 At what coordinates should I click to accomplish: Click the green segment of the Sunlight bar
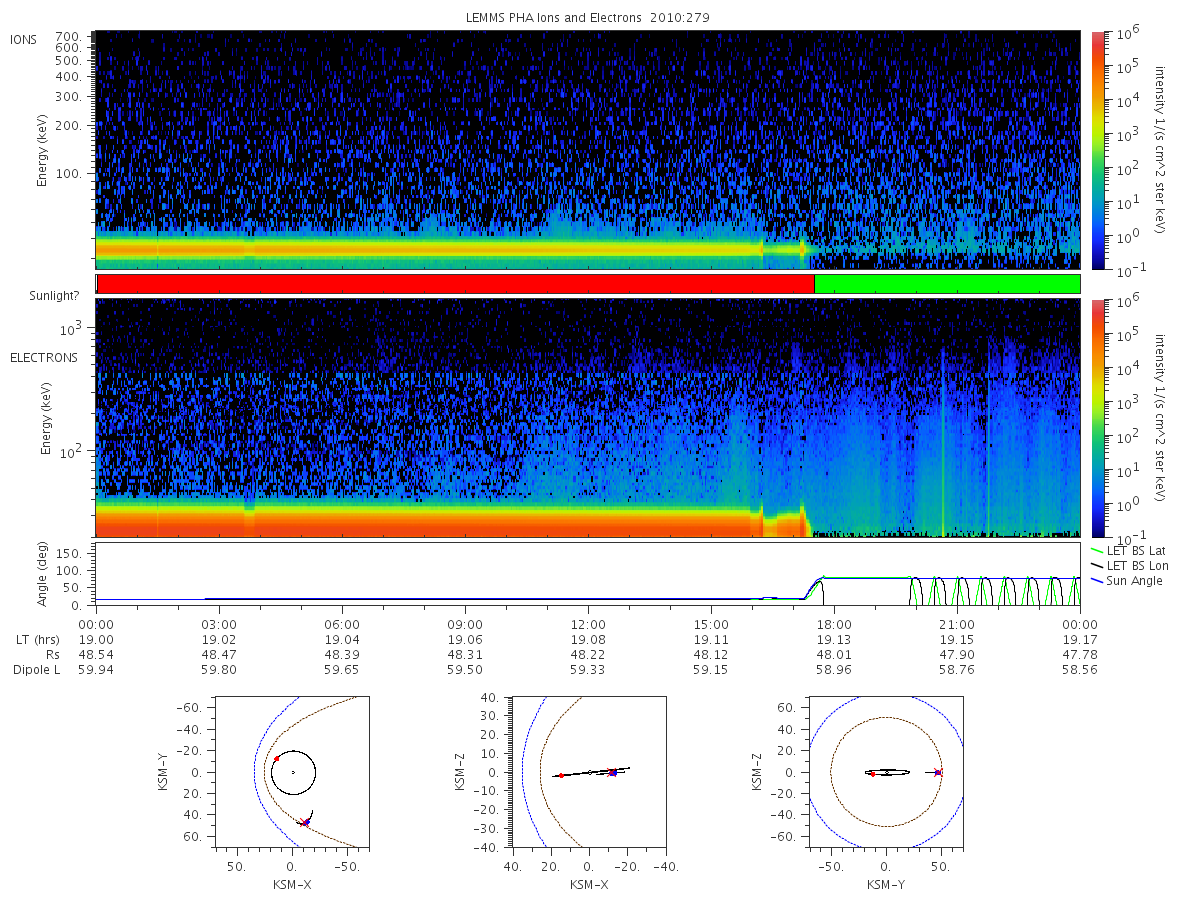coord(947,284)
